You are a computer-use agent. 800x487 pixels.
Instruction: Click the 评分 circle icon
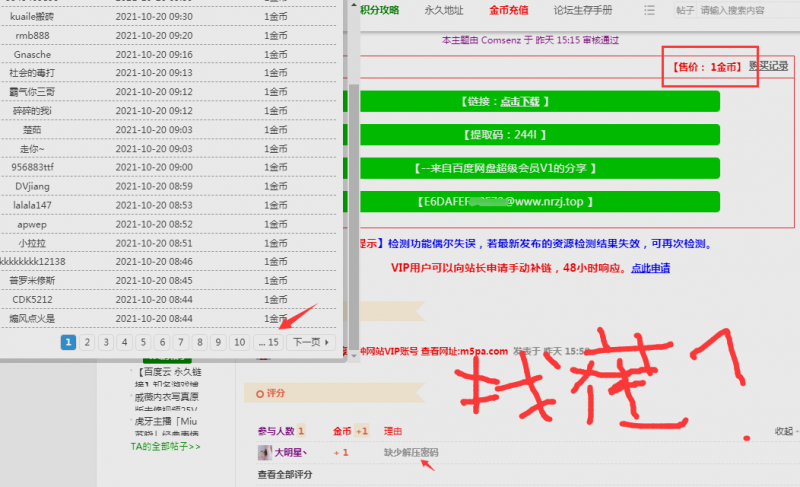coord(261,393)
